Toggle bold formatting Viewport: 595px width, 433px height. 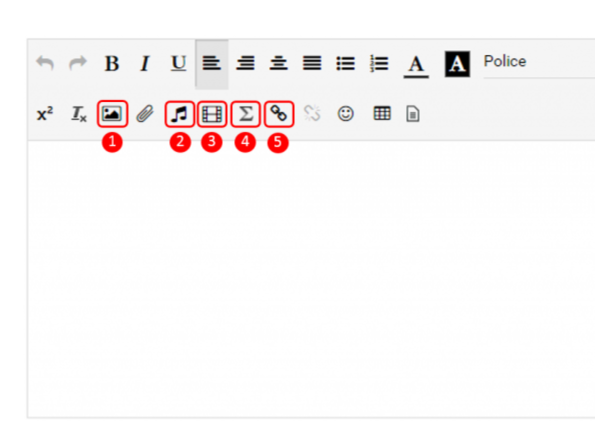112,63
